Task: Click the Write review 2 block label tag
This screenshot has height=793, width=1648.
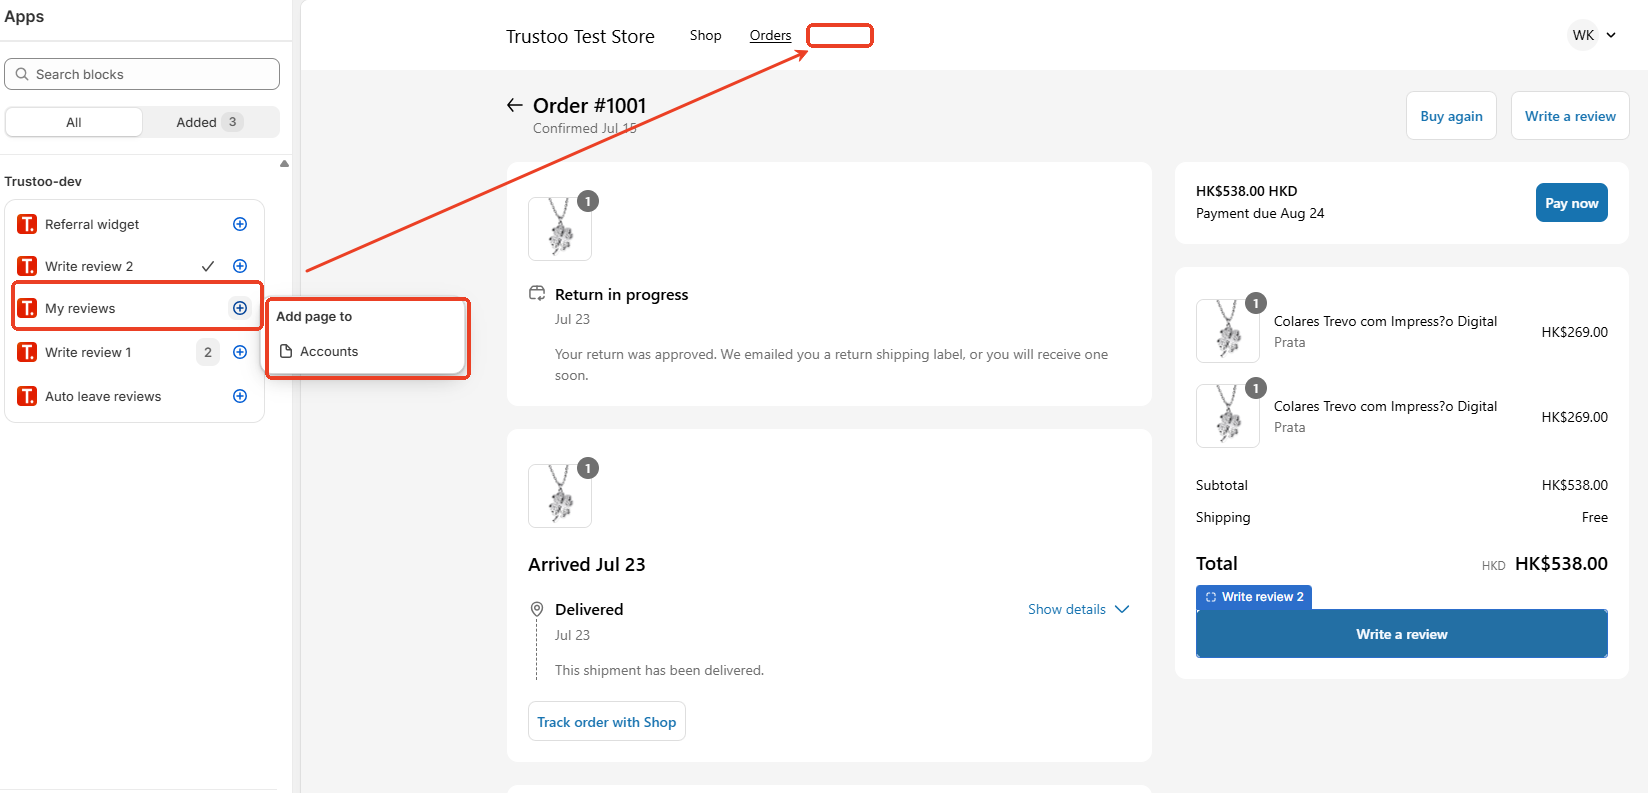Action: pyautogui.click(x=1254, y=597)
